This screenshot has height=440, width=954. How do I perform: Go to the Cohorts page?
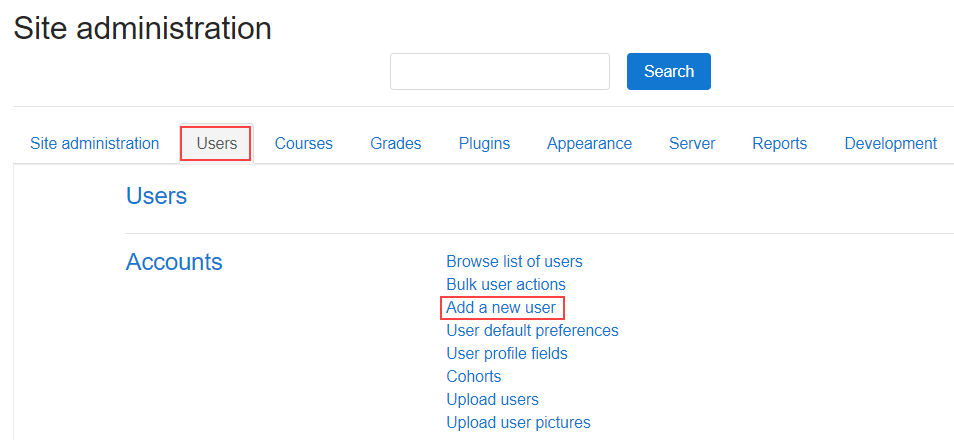(473, 376)
